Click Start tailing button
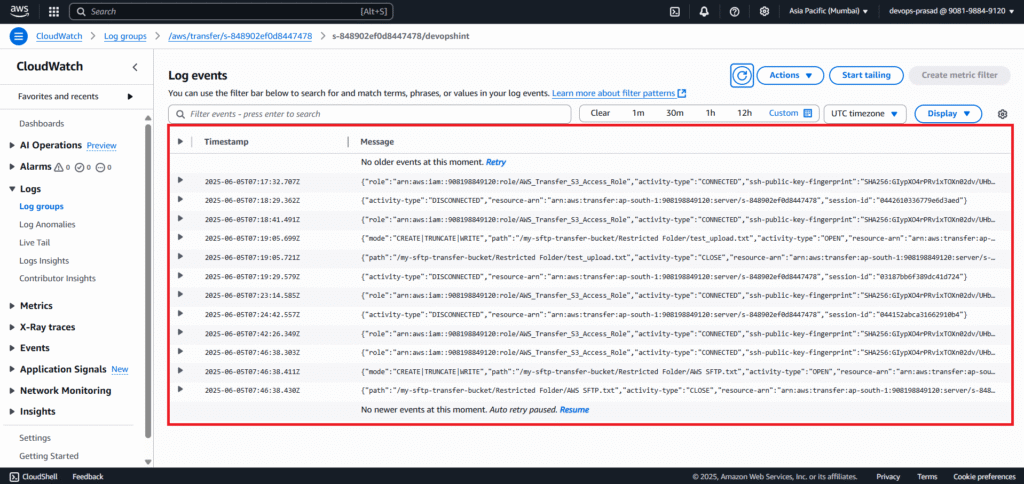1024x484 pixels. pyautogui.click(x=866, y=75)
